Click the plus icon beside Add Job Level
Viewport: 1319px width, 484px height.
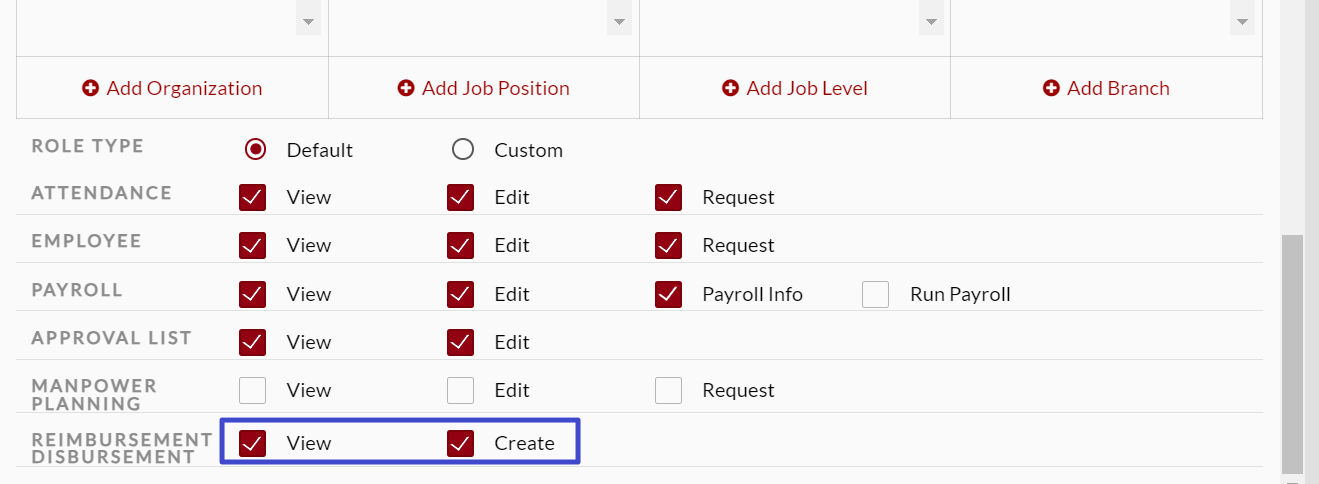point(730,89)
